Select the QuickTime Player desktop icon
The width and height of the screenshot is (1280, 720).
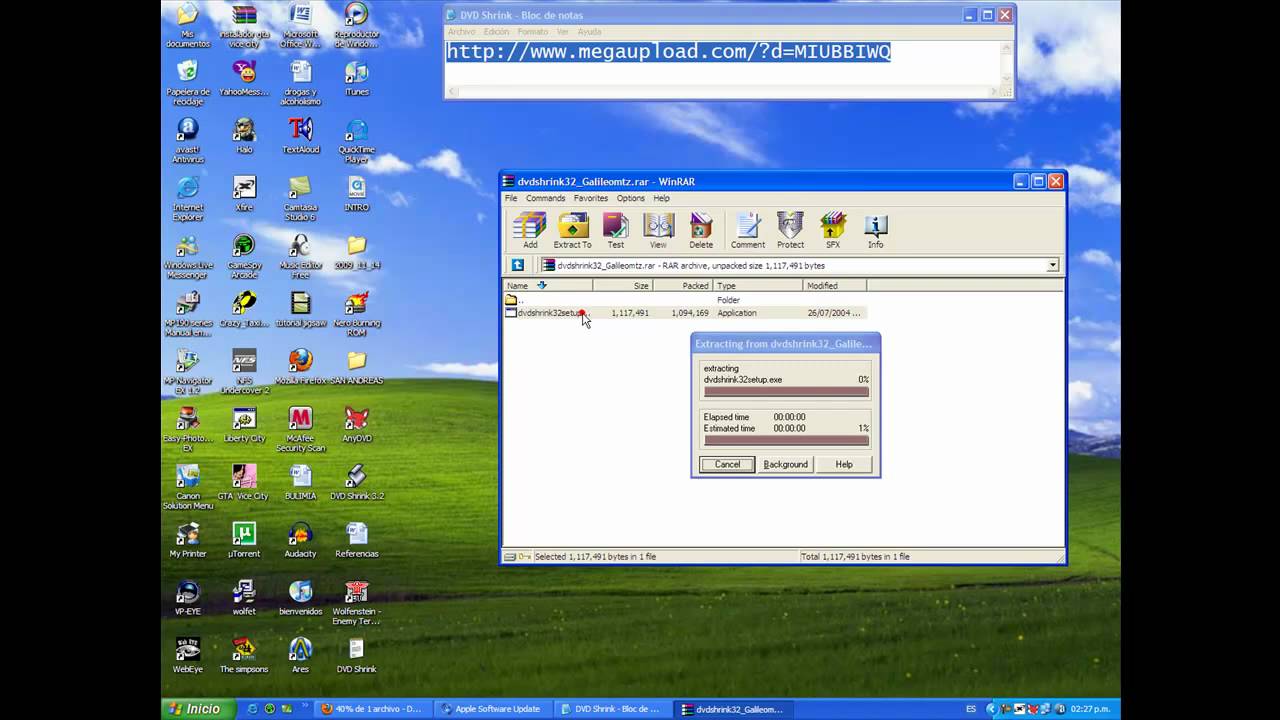[356, 140]
